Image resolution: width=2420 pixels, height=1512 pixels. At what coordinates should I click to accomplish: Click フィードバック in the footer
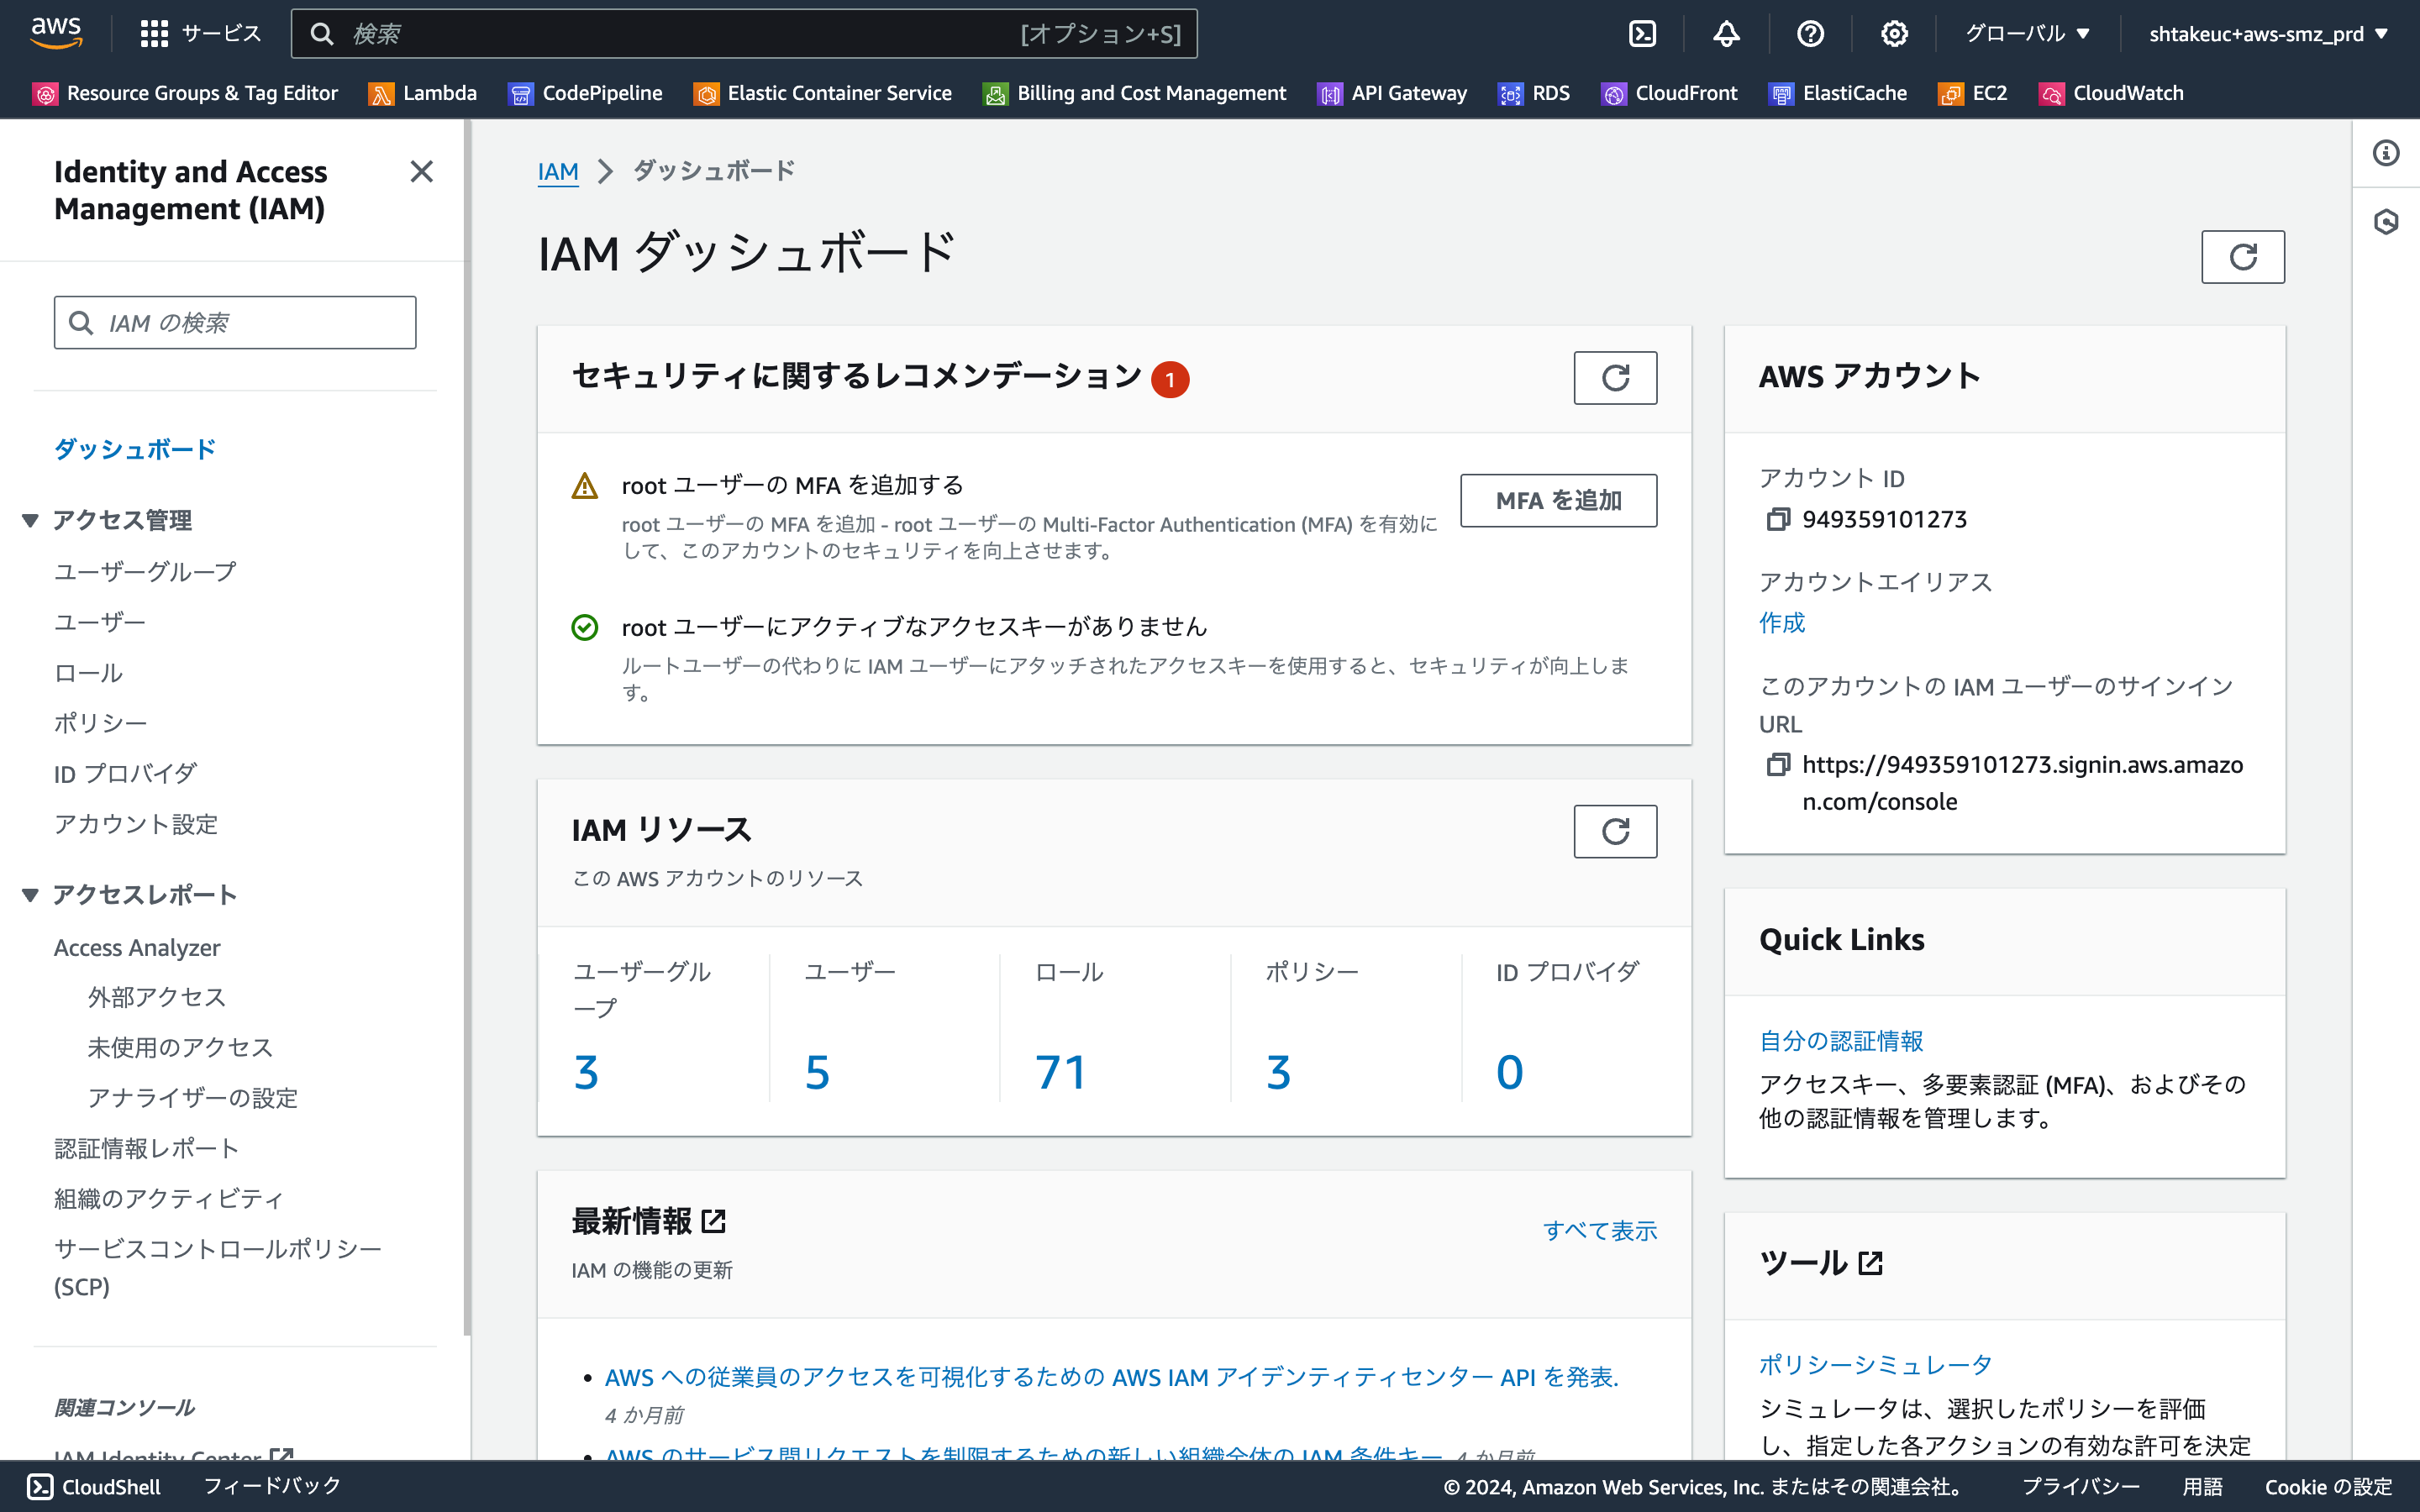[272, 1487]
